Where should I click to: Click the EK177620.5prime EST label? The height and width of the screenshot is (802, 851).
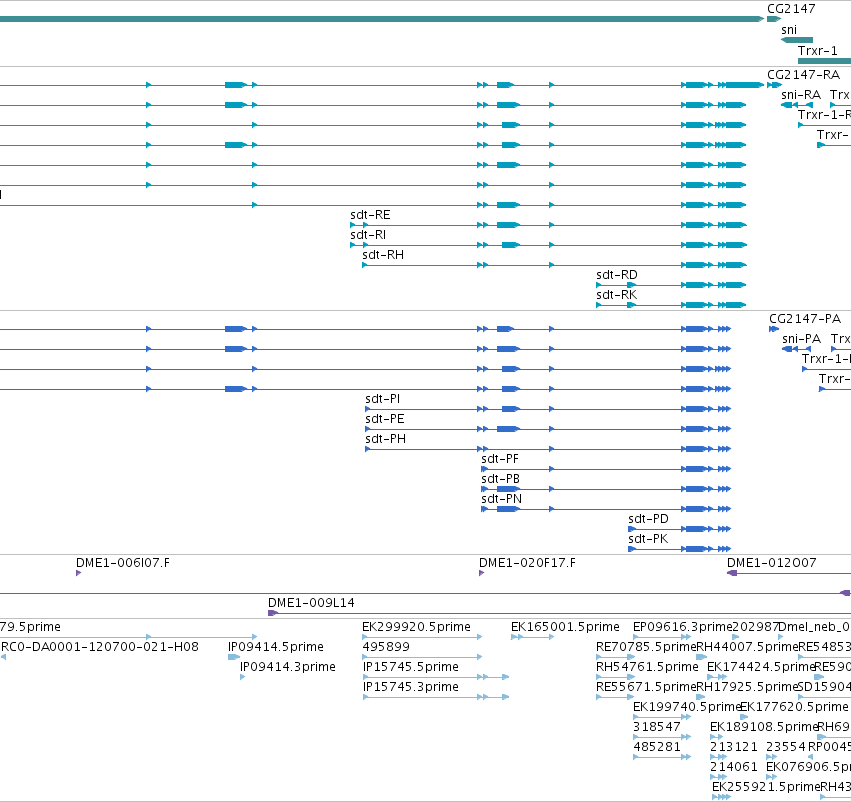pyautogui.click(x=794, y=708)
